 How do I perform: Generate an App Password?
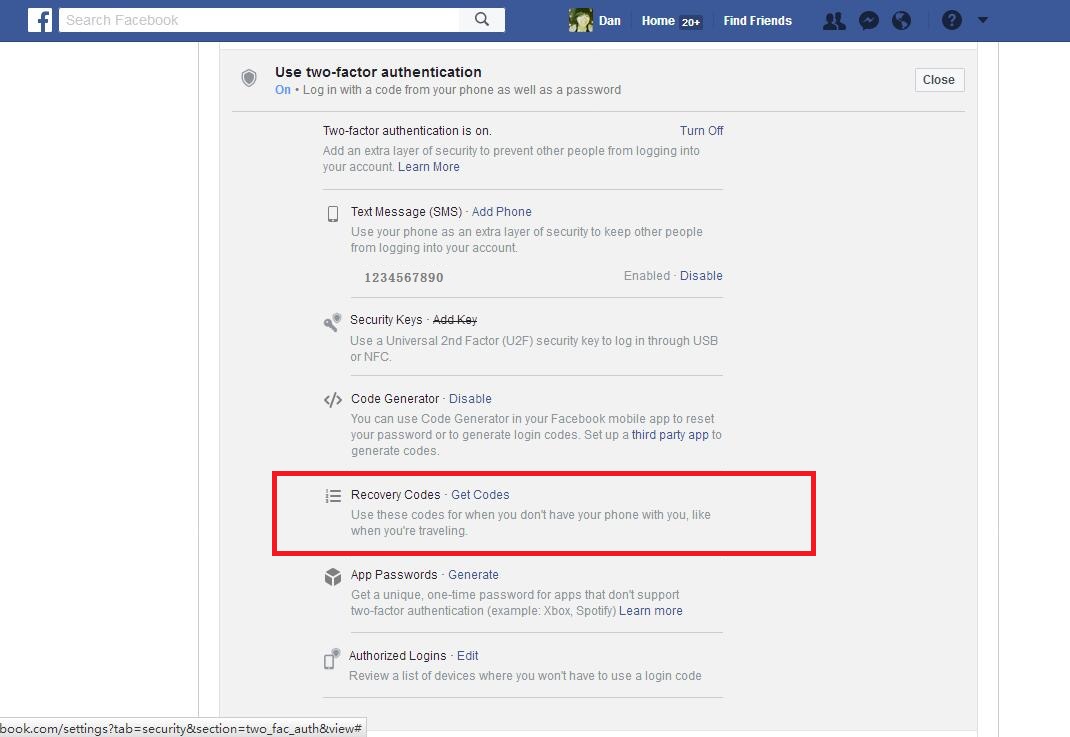(473, 575)
